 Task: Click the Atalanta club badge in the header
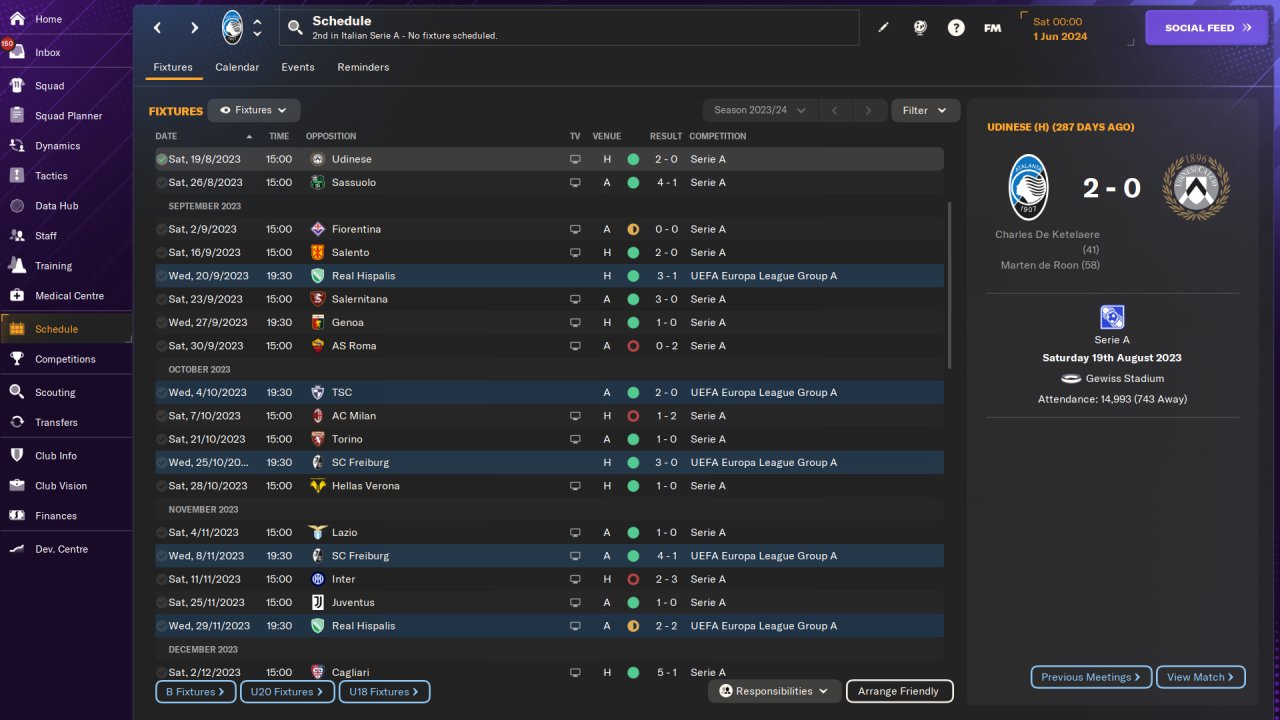point(232,28)
